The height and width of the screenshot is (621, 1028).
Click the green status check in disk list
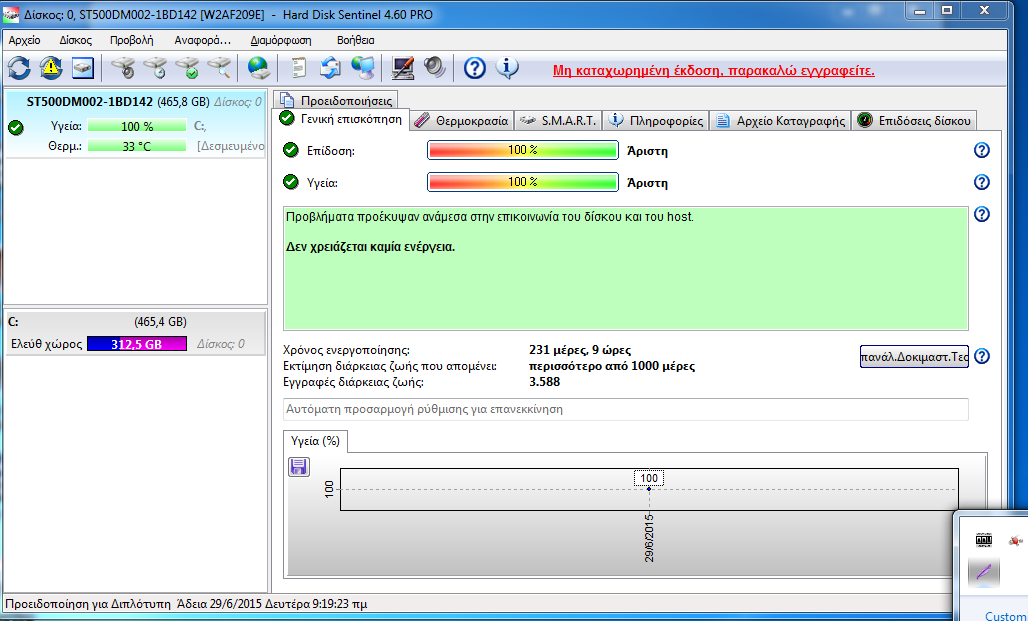pos(16,127)
